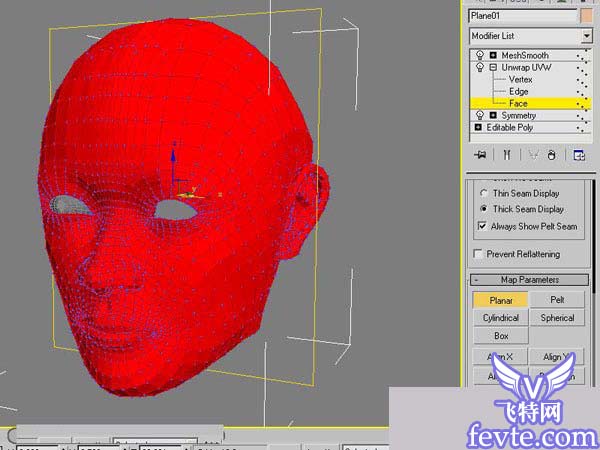Expand the Editable Poly modifier

(x=478, y=128)
